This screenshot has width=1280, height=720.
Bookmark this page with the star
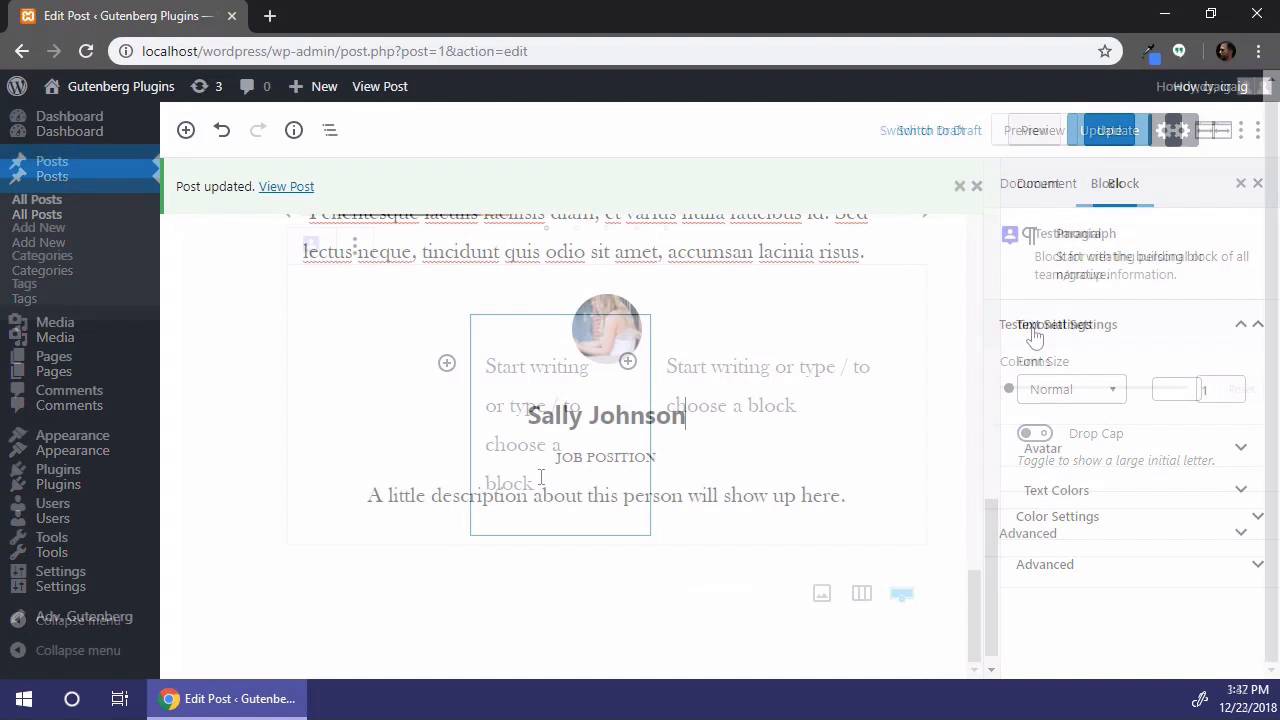pyautogui.click(x=1105, y=51)
